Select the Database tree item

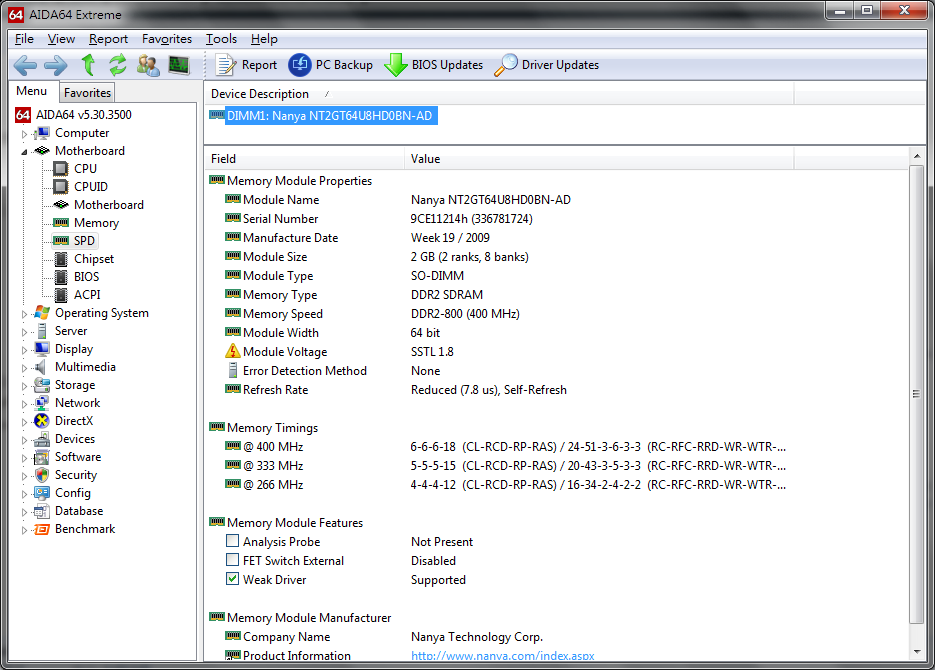pos(79,511)
